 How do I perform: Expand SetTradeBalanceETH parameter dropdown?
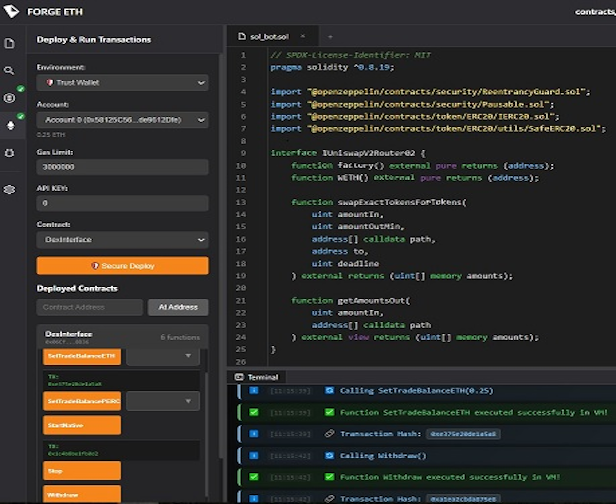click(x=164, y=357)
